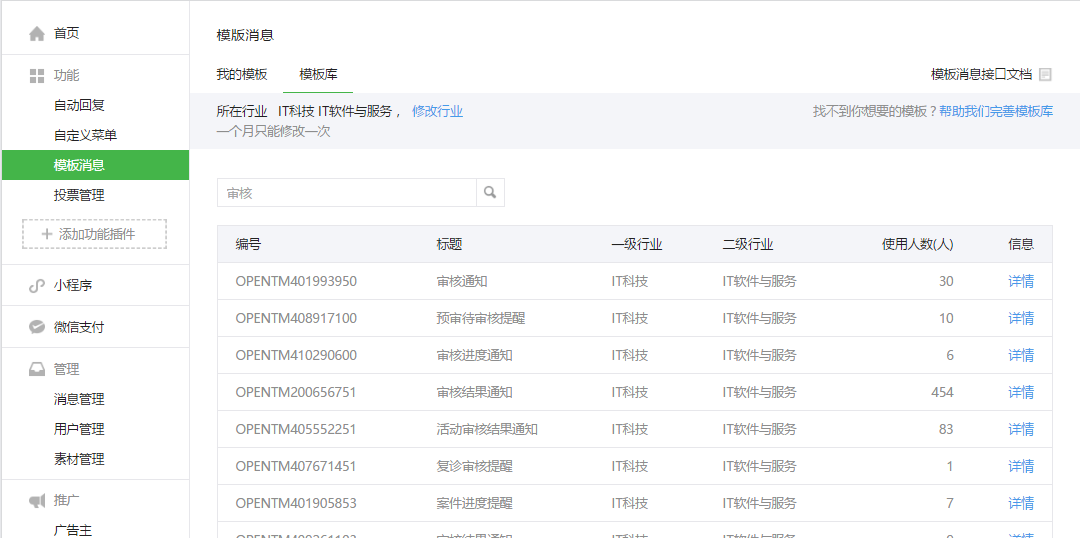
Task: Click the 活动审核结果通知 title cell
Action: point(487,429)
